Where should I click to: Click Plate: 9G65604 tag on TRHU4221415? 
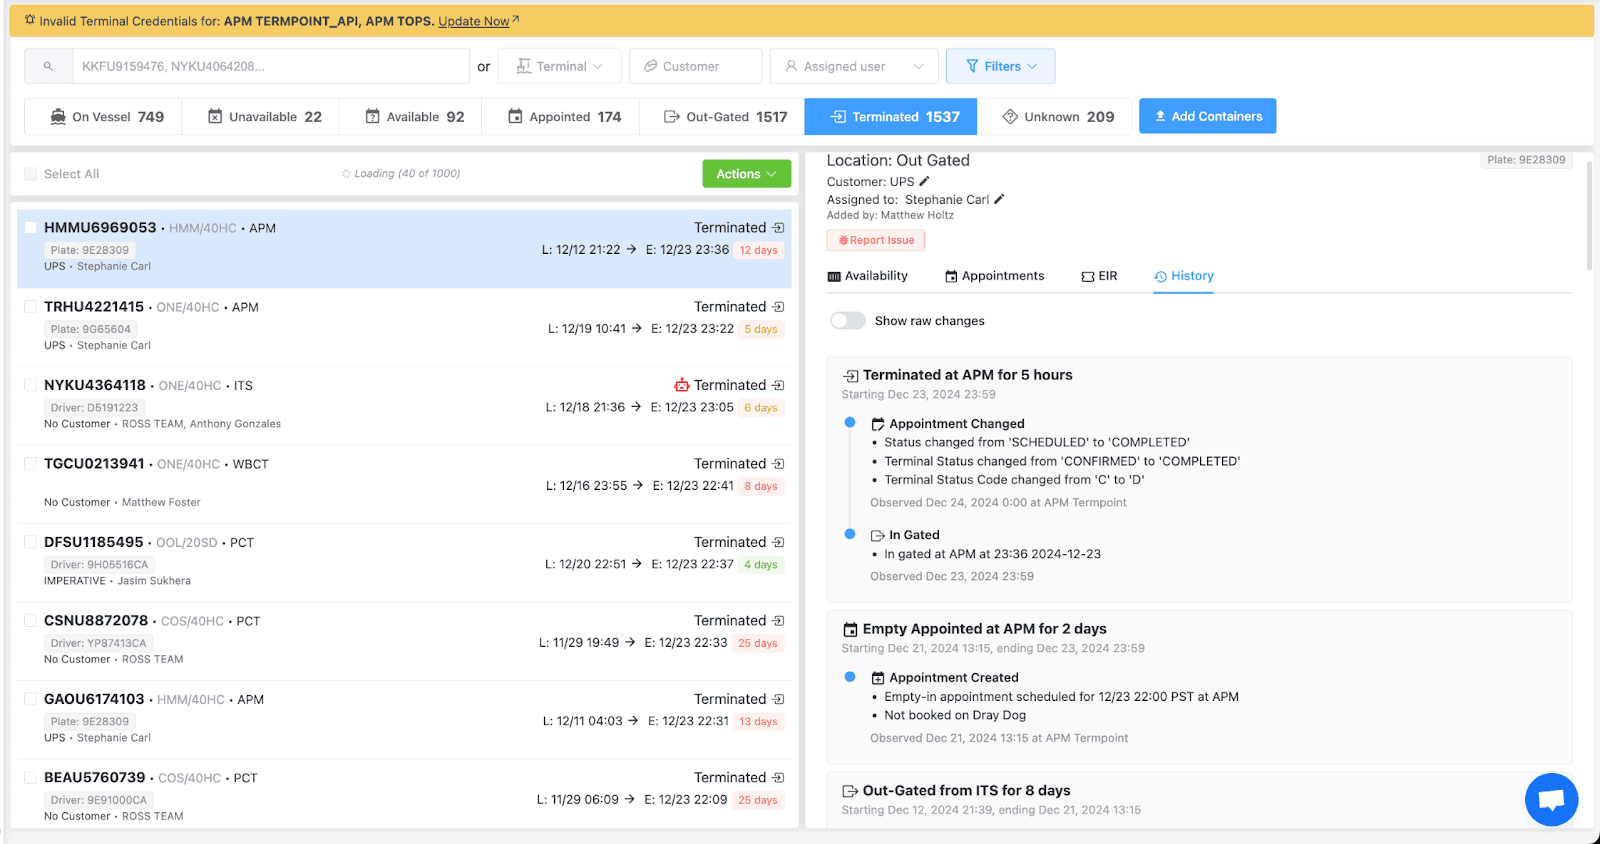90,329
